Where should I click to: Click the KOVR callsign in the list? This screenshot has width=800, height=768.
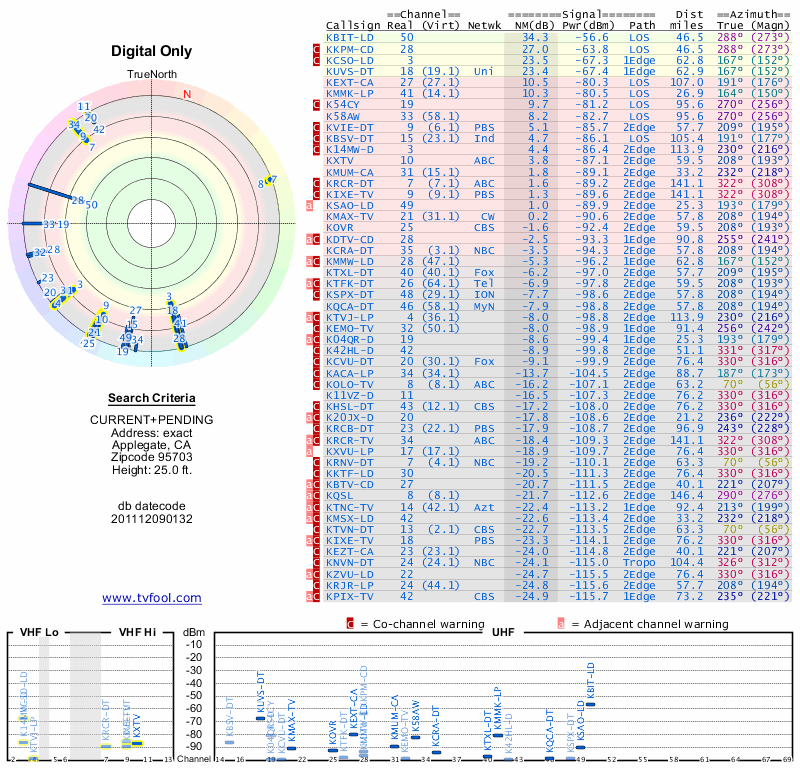coord(340,227)
